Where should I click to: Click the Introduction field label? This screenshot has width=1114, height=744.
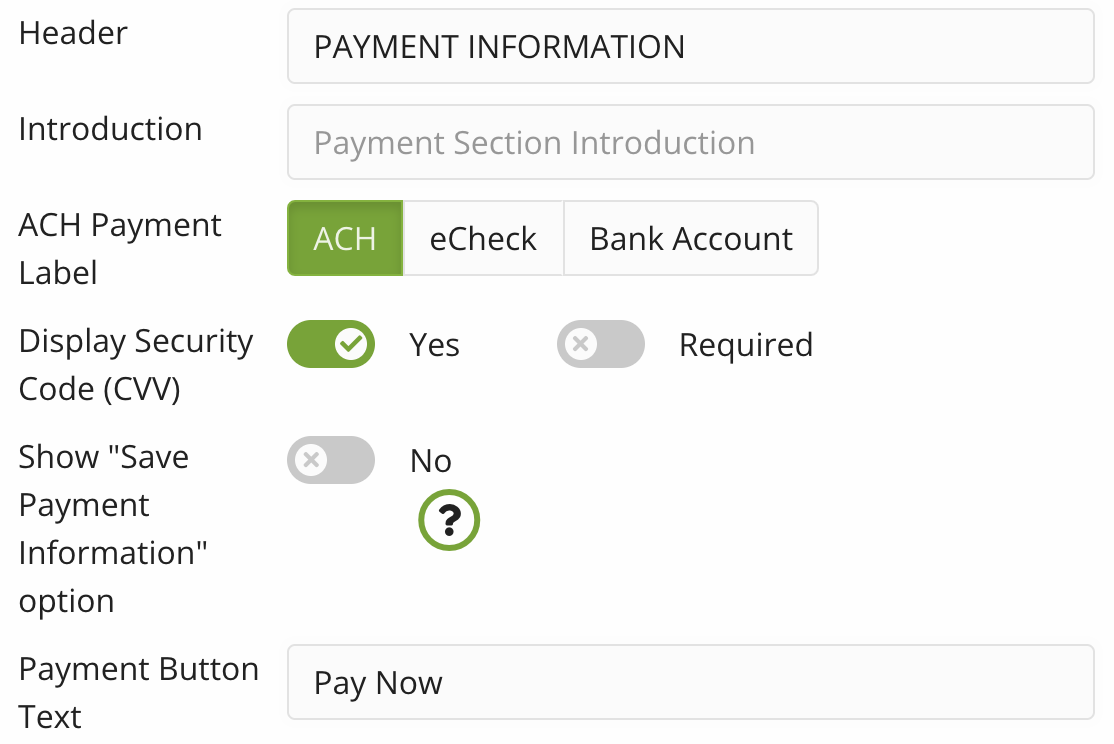point(110,129)
